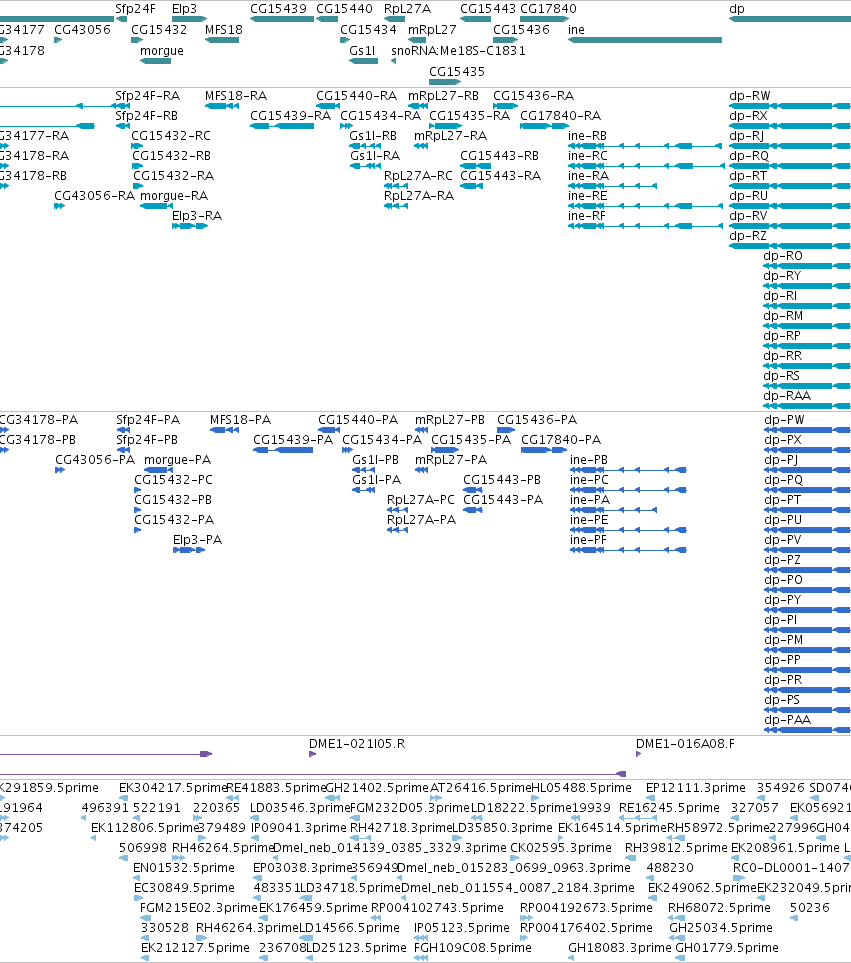Click the CG17840 gene label
The image size is (851, 963).
click(548, 9)
